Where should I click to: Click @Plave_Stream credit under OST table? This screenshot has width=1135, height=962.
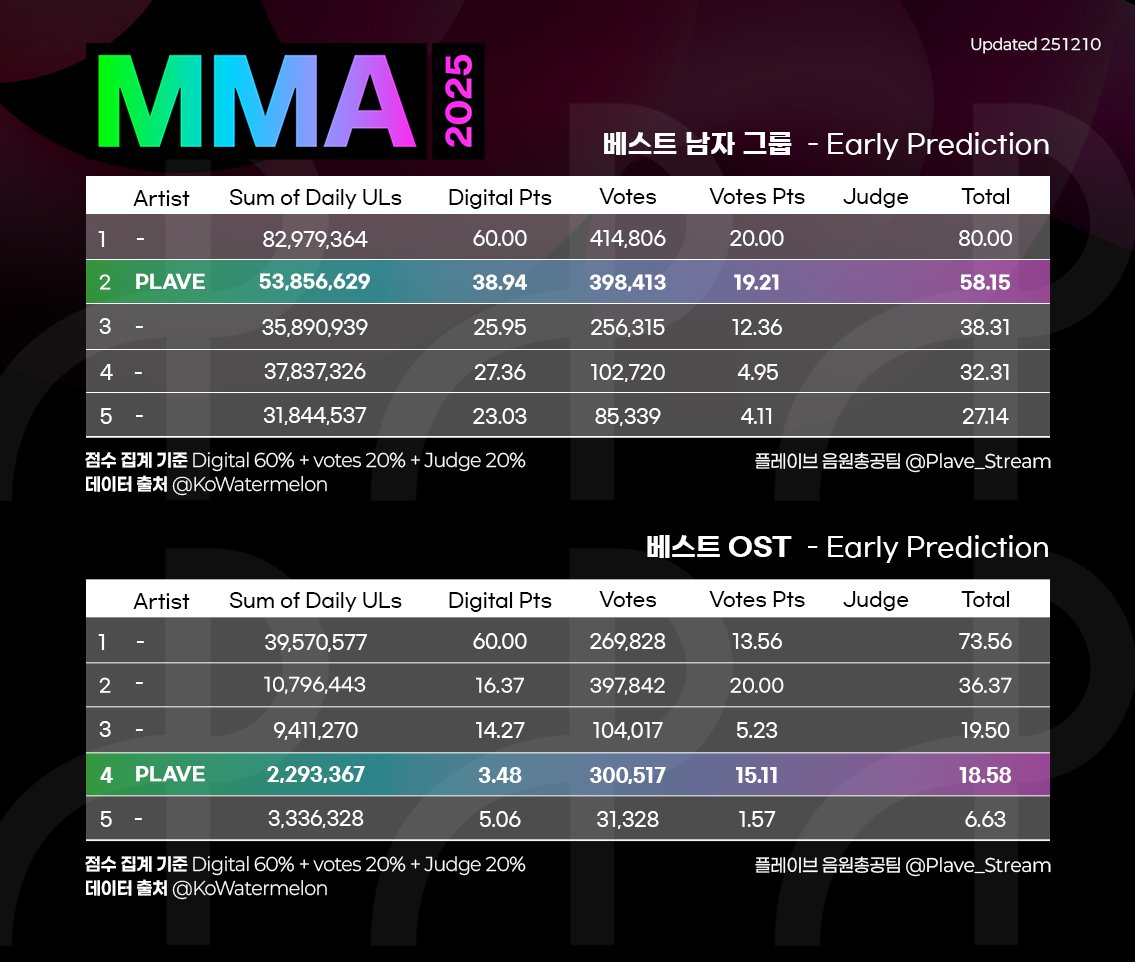point(978,865)
